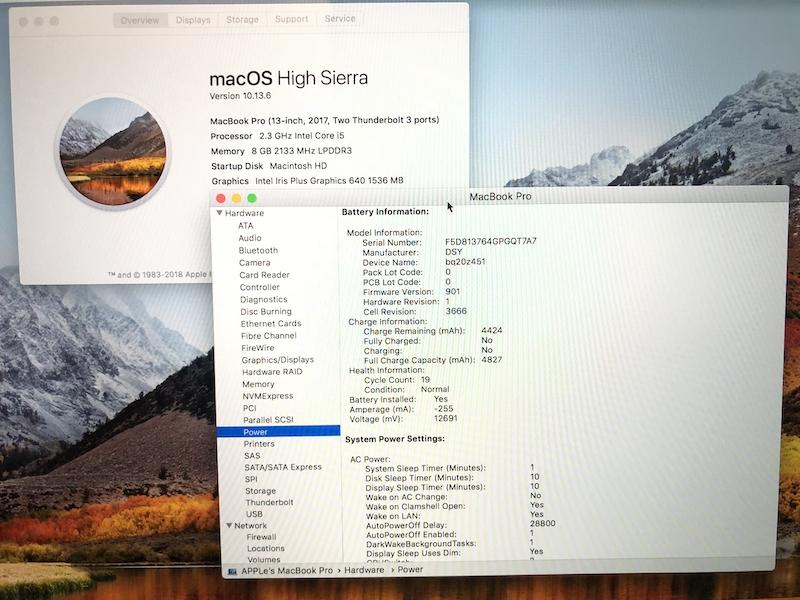Open the Graphics/Displays hardware entry
The image size is (800, 600).
[277, 360]
